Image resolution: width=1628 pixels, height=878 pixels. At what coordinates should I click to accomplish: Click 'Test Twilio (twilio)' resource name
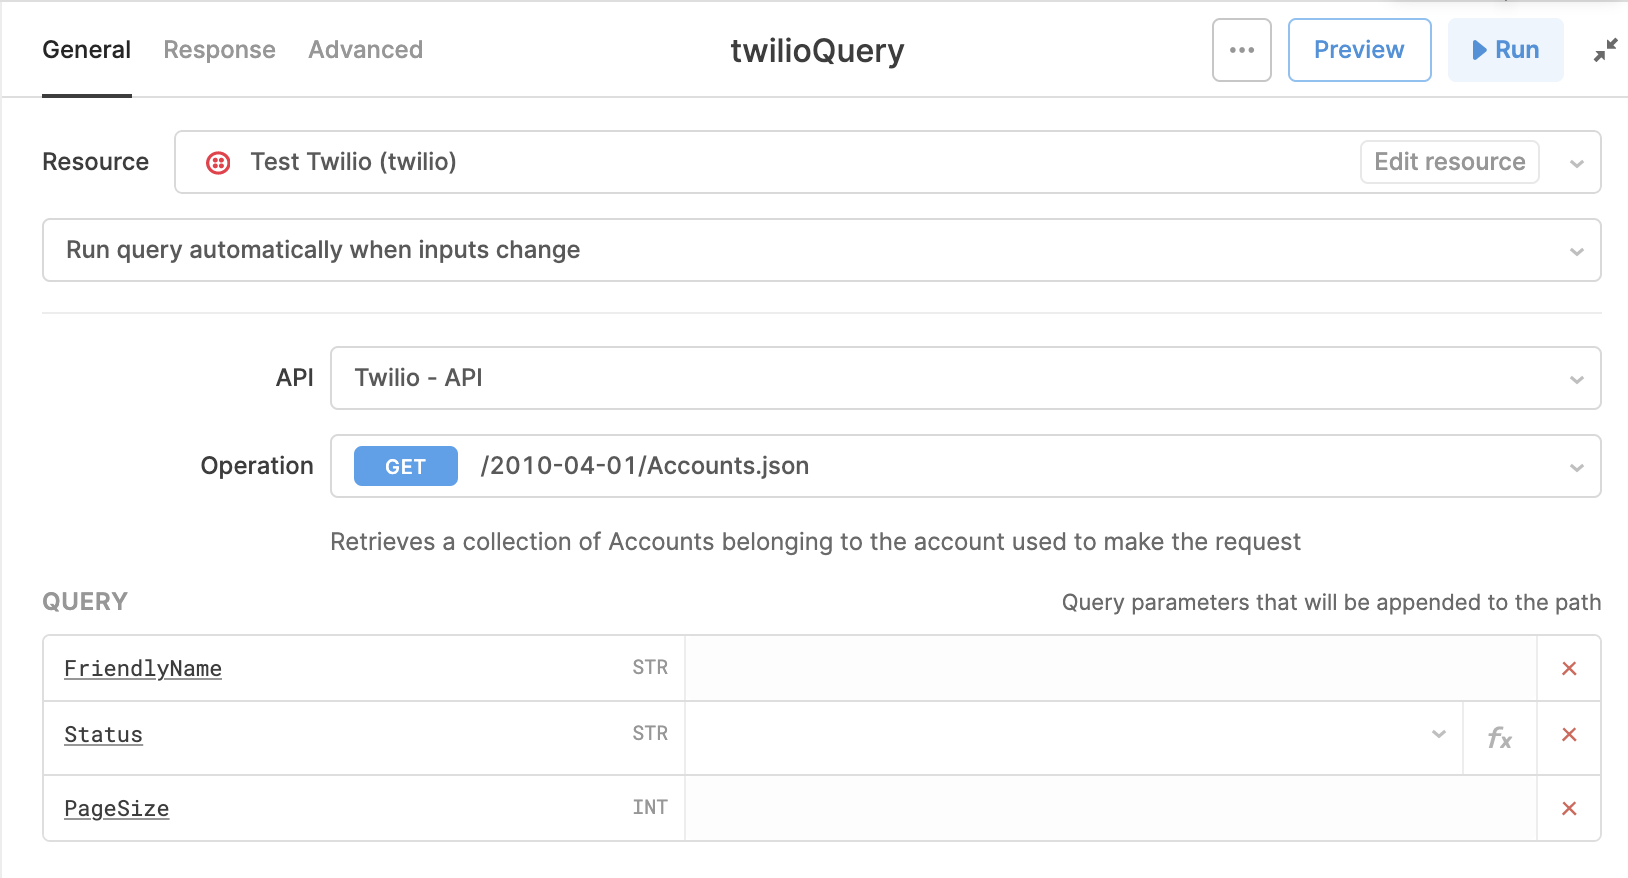[353, 162]
